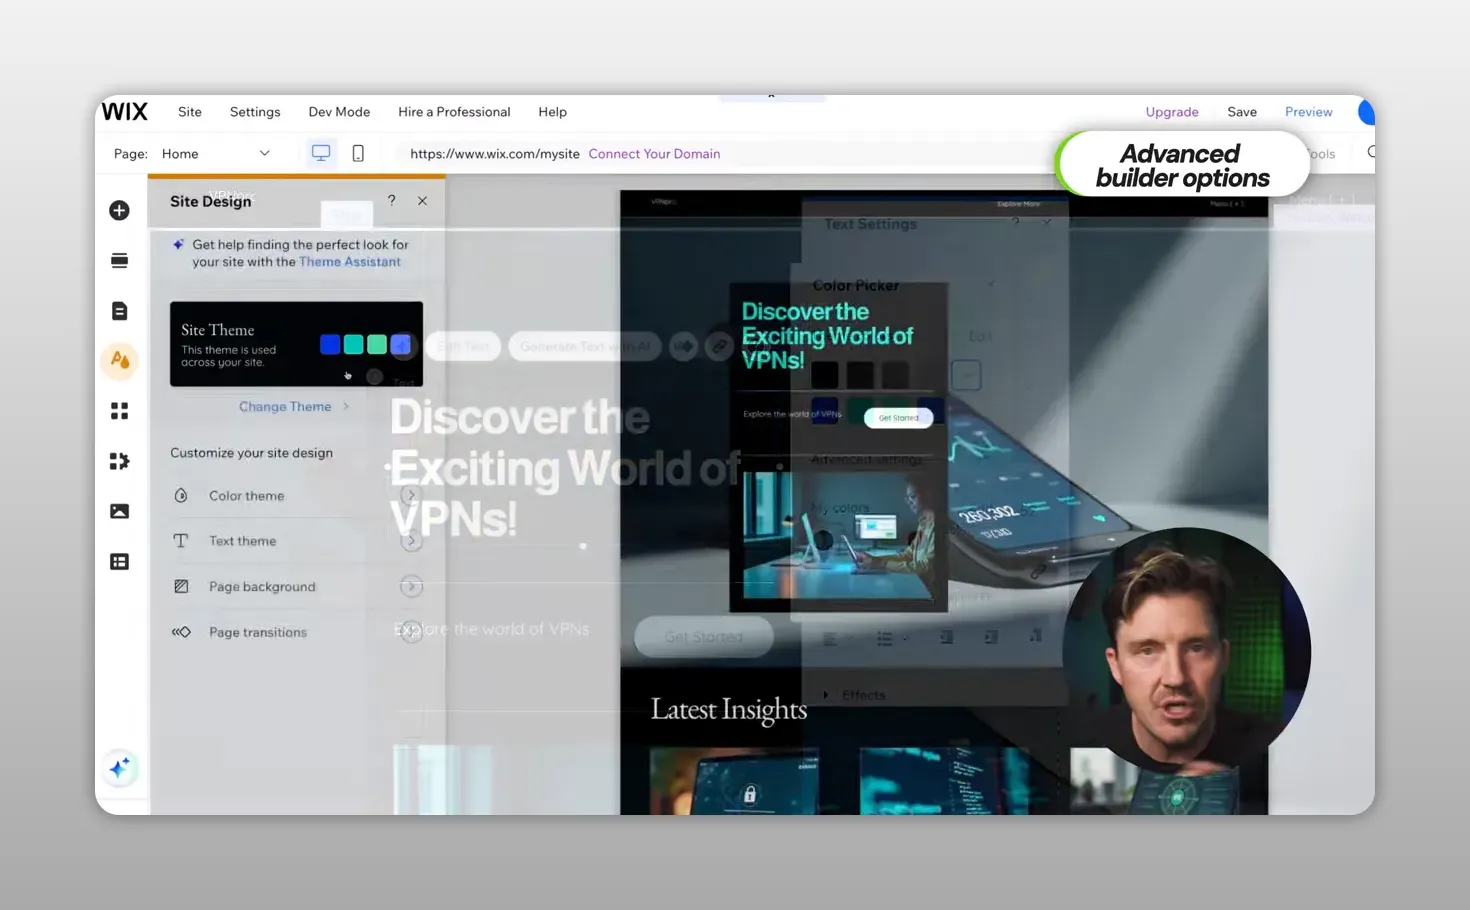Pick the teal swatch in Site Theme
Screen dimensions: 1470x910
point(353,344)
